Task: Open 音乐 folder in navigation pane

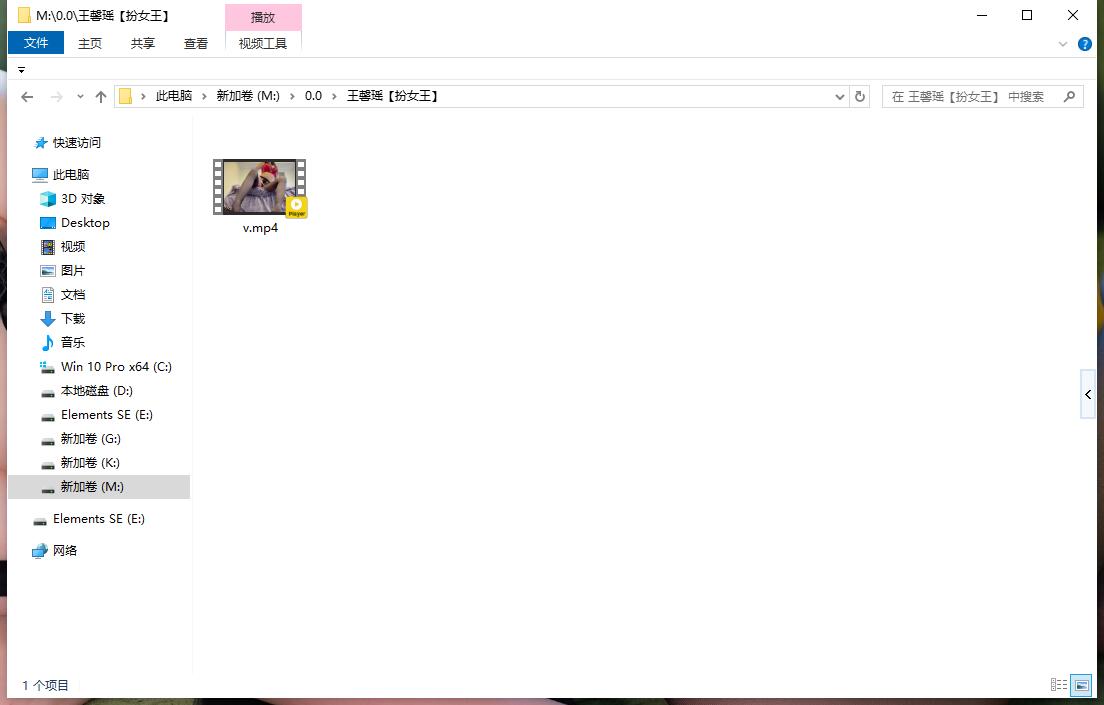Action: tap(72, 343)
